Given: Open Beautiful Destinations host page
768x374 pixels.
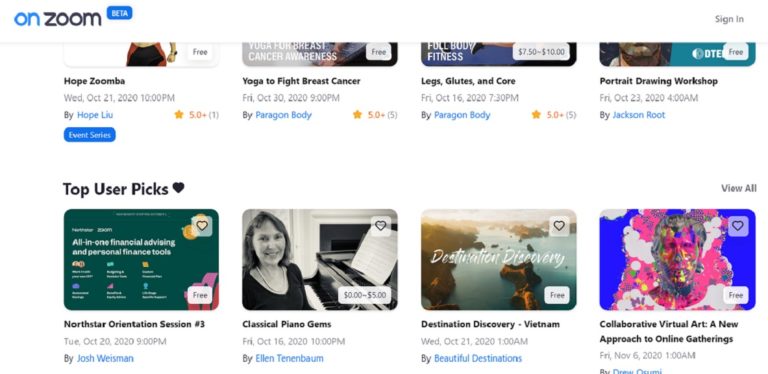Looking at the screenshot, I should pos(478,358).
